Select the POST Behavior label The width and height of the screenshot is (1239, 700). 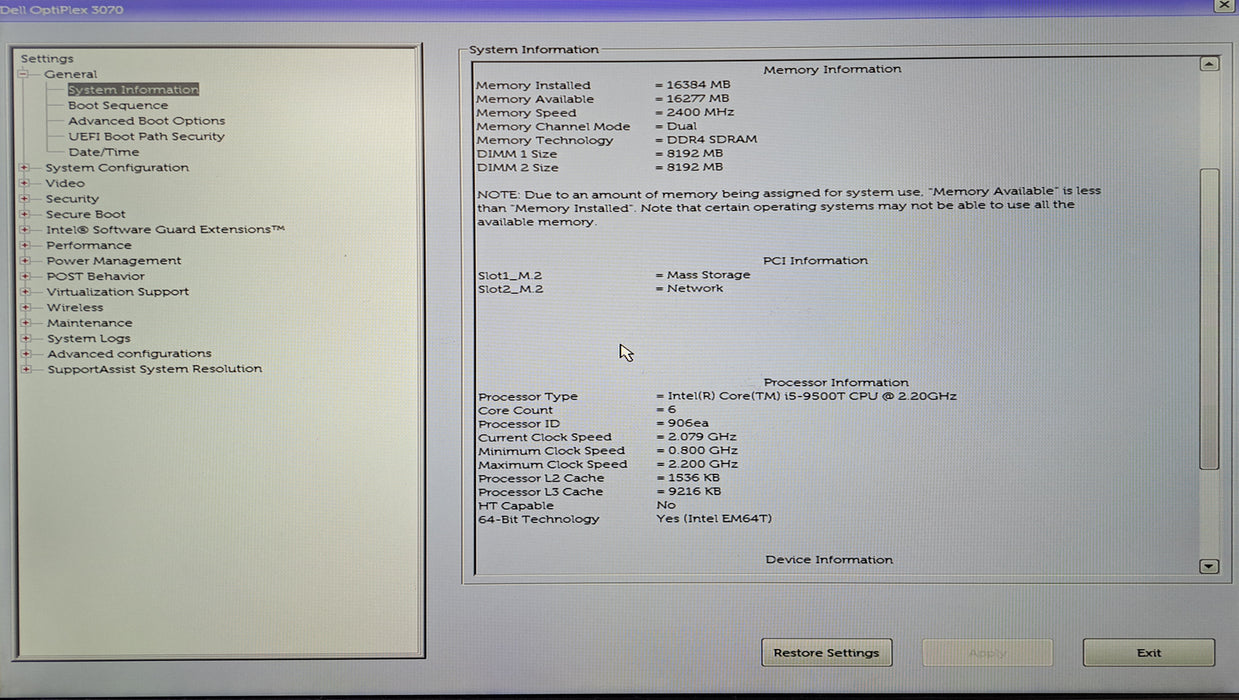point(95,276)
